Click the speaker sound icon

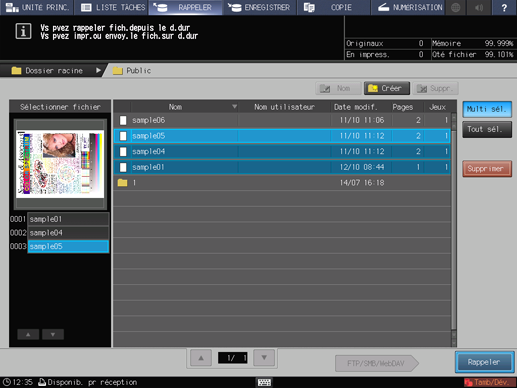[479, 7]
